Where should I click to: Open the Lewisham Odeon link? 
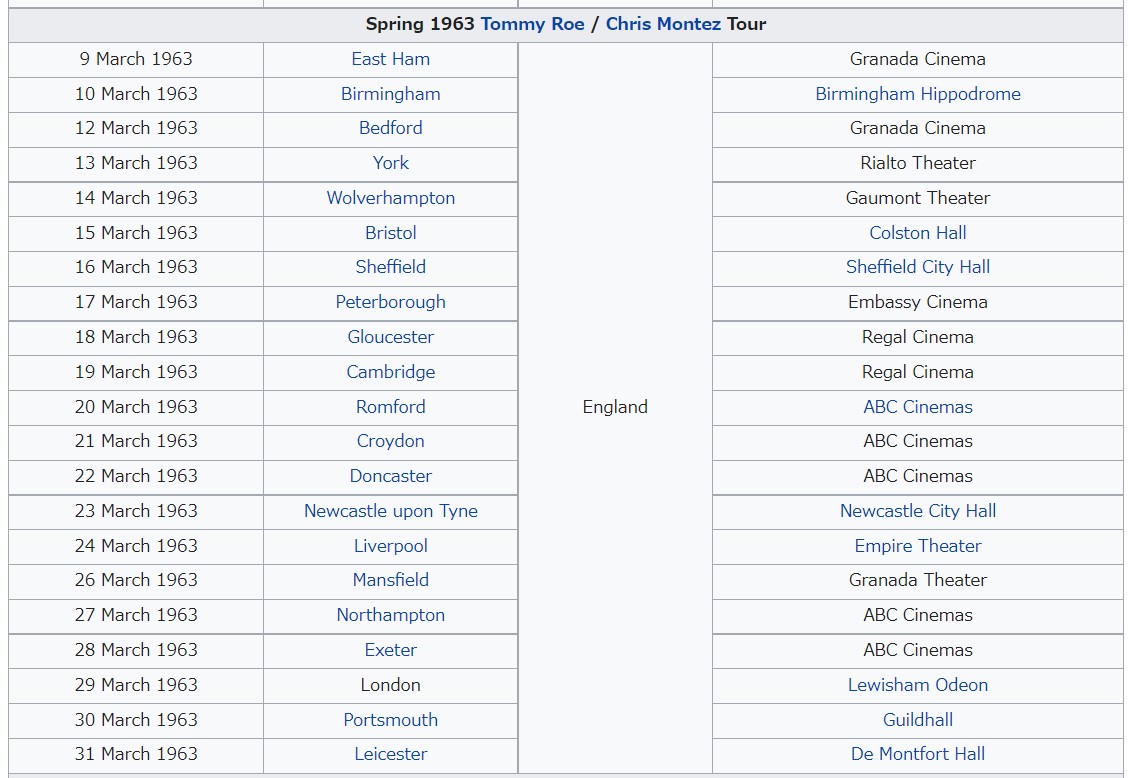point(918,685)
